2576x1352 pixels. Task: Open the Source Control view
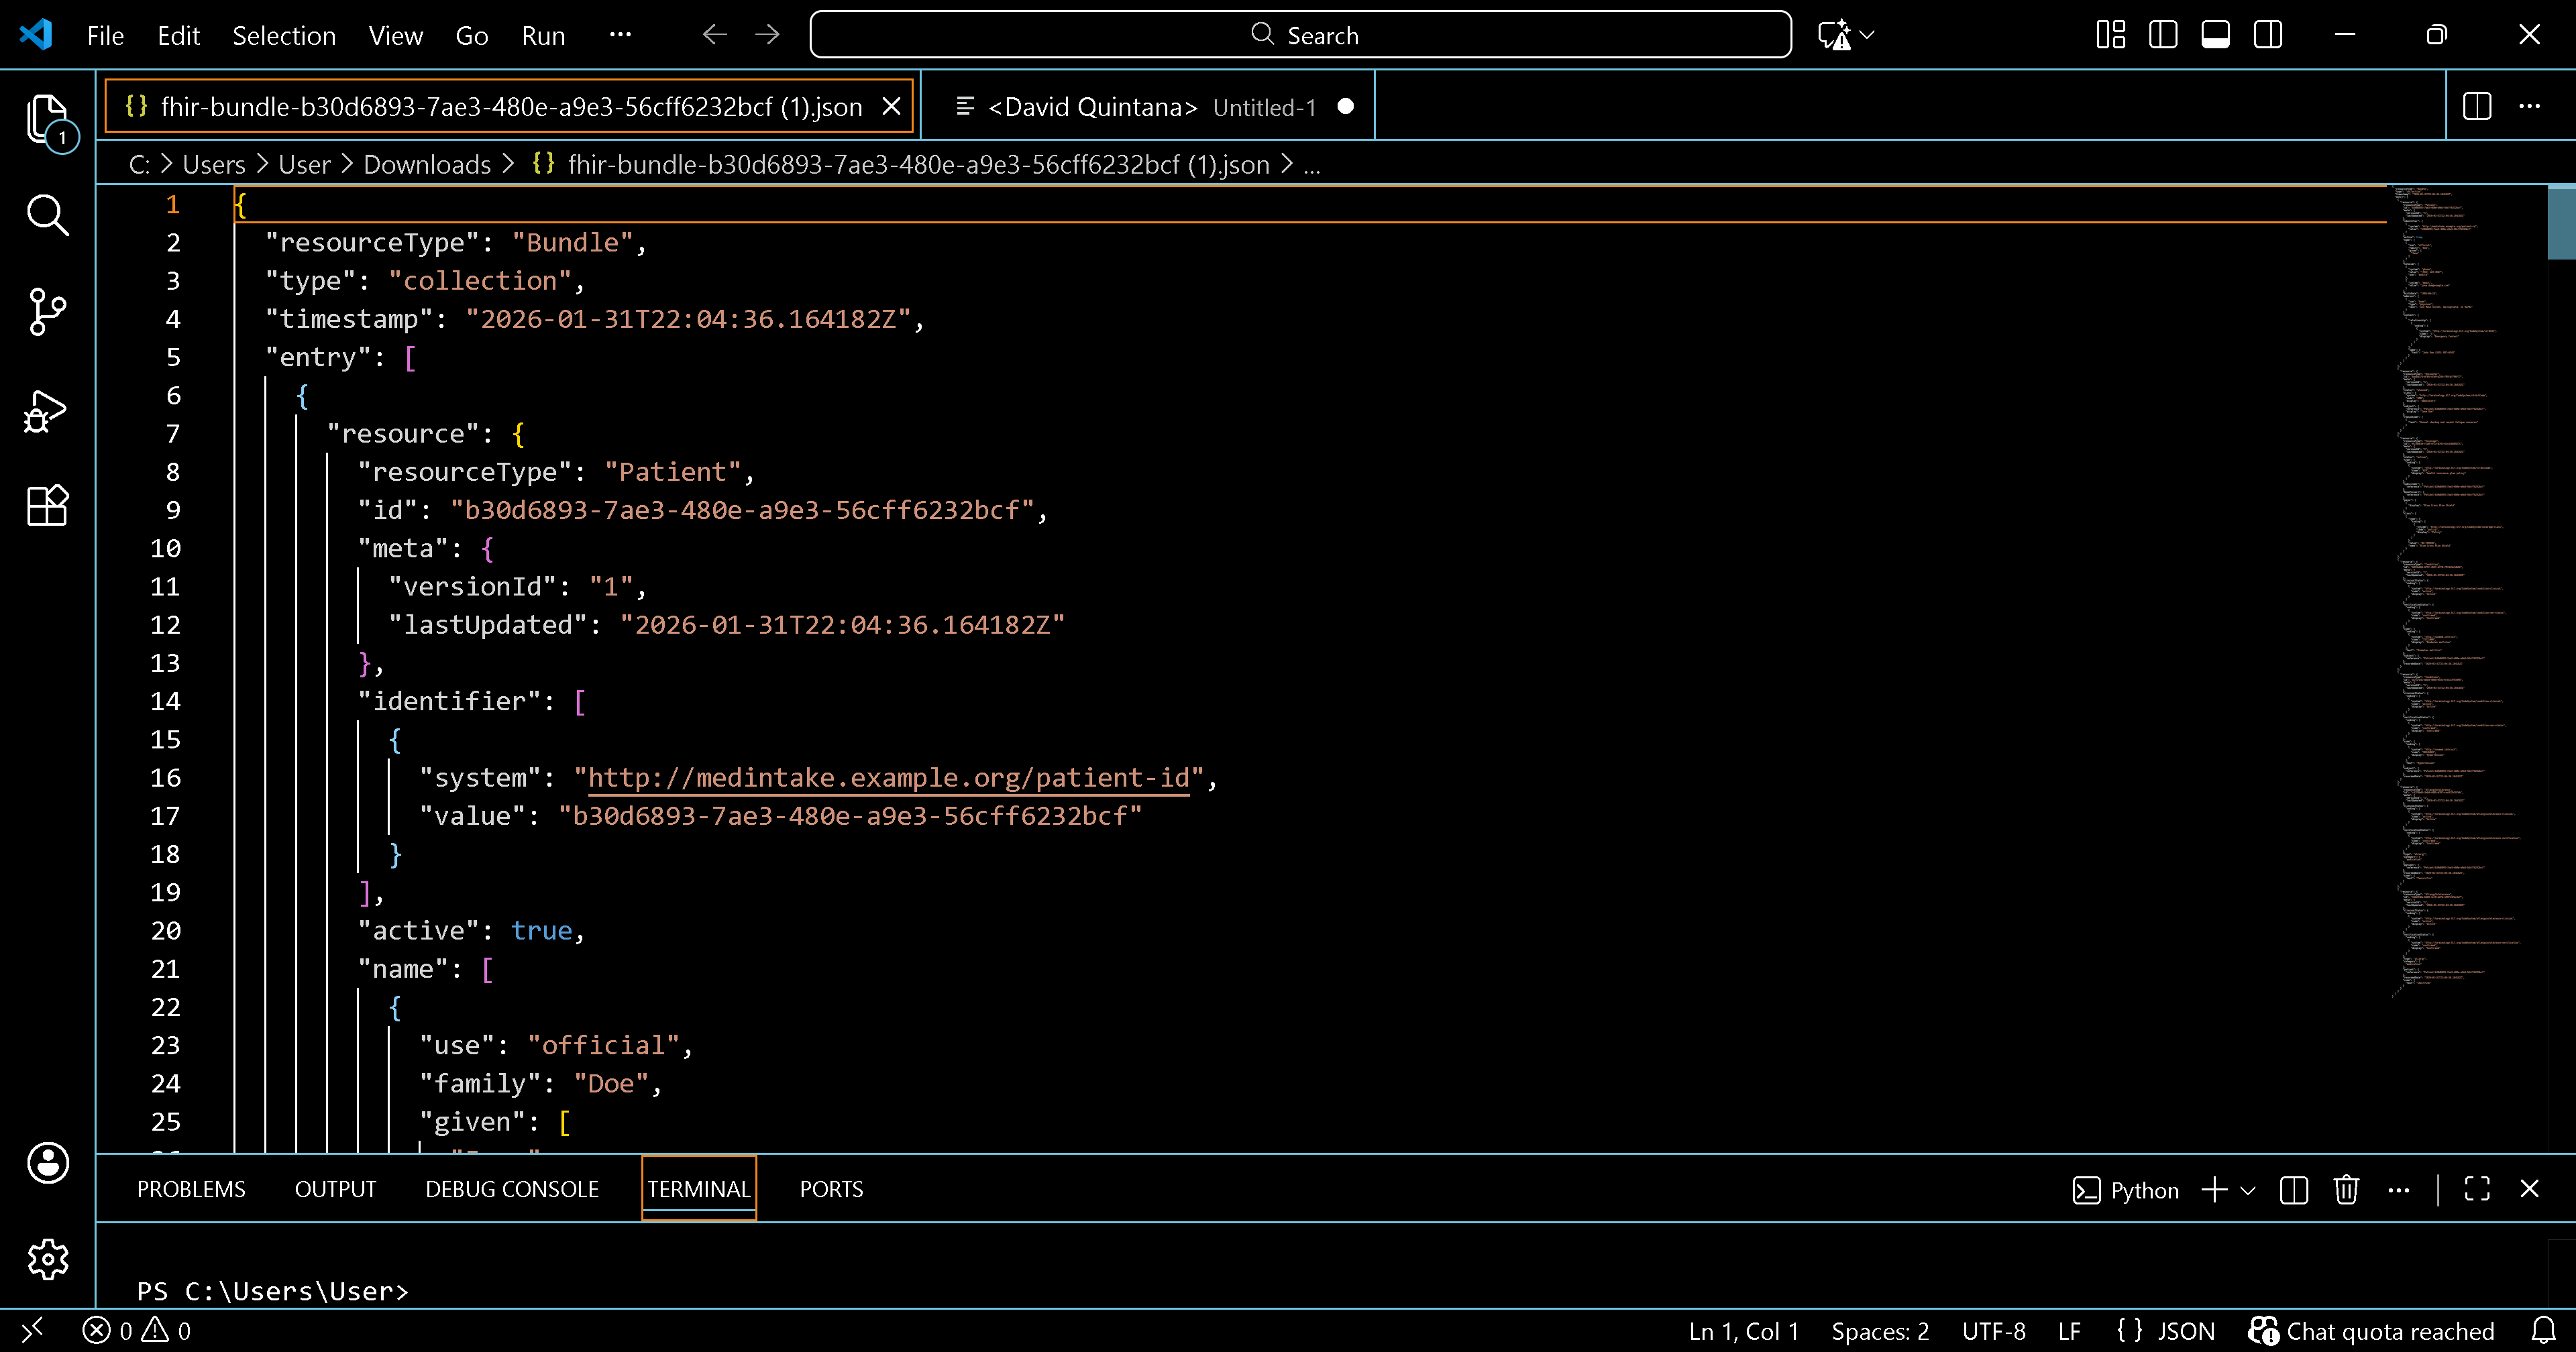[x=47, y=311]
